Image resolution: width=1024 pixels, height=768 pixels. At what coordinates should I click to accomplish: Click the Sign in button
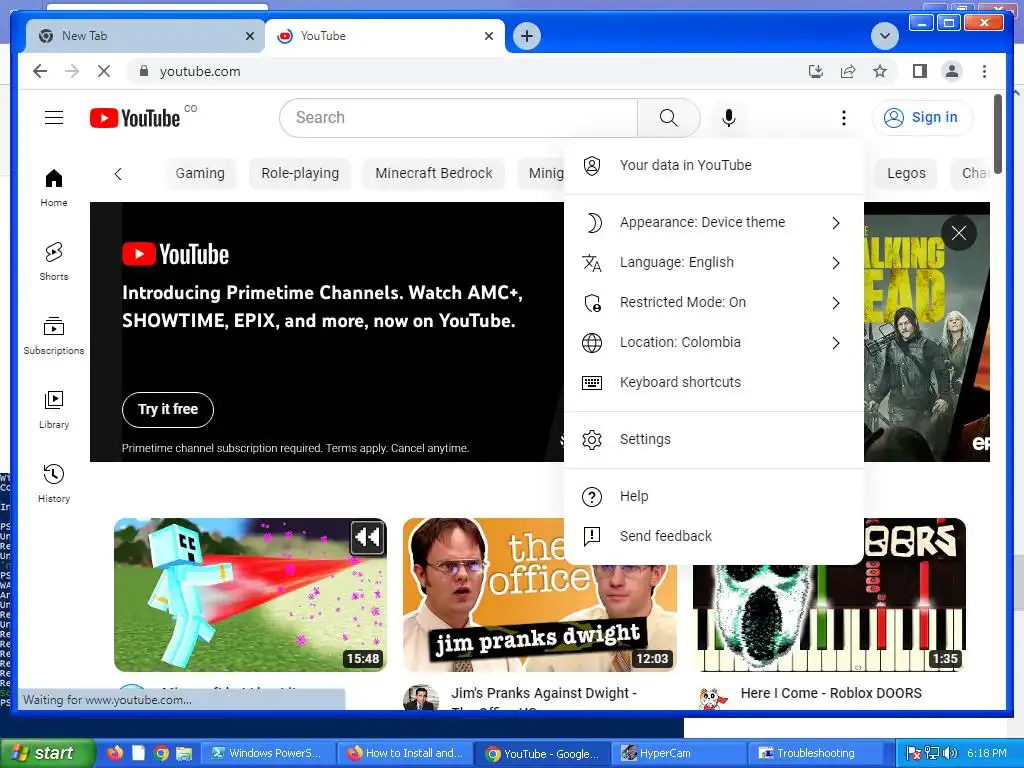click(x=921, y=118)
